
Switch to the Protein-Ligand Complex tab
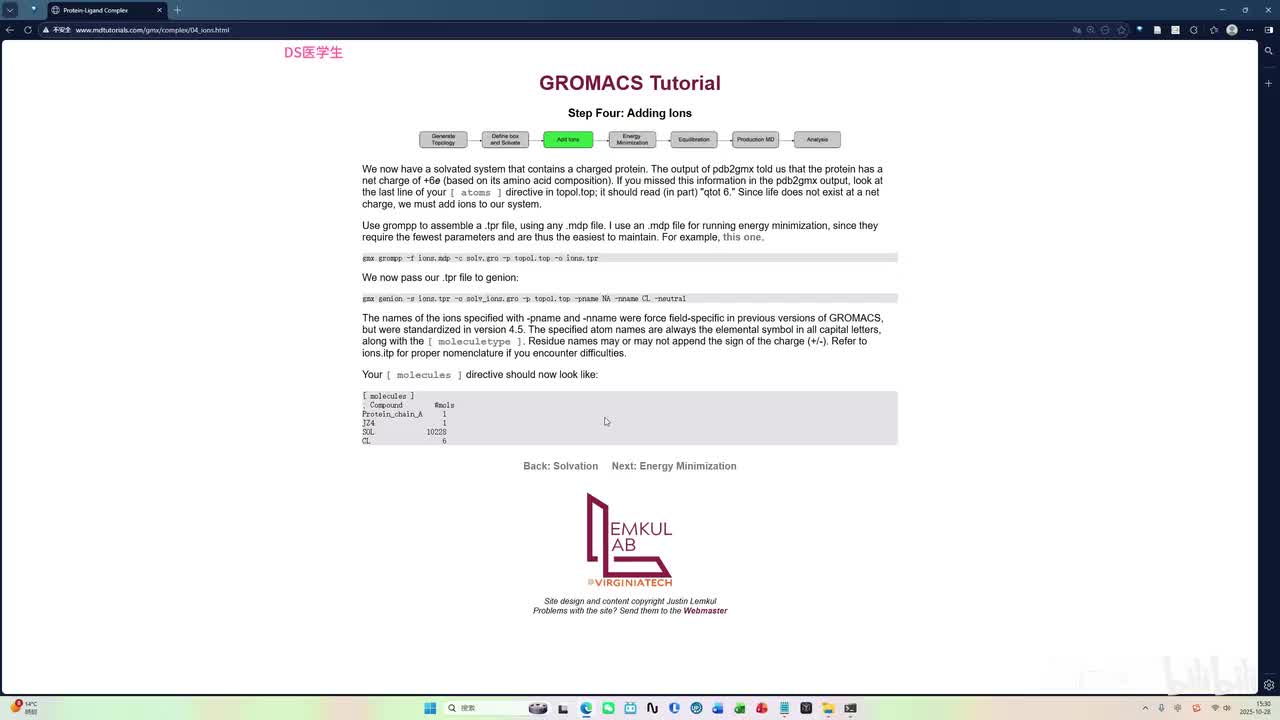(x=106, y=10)
